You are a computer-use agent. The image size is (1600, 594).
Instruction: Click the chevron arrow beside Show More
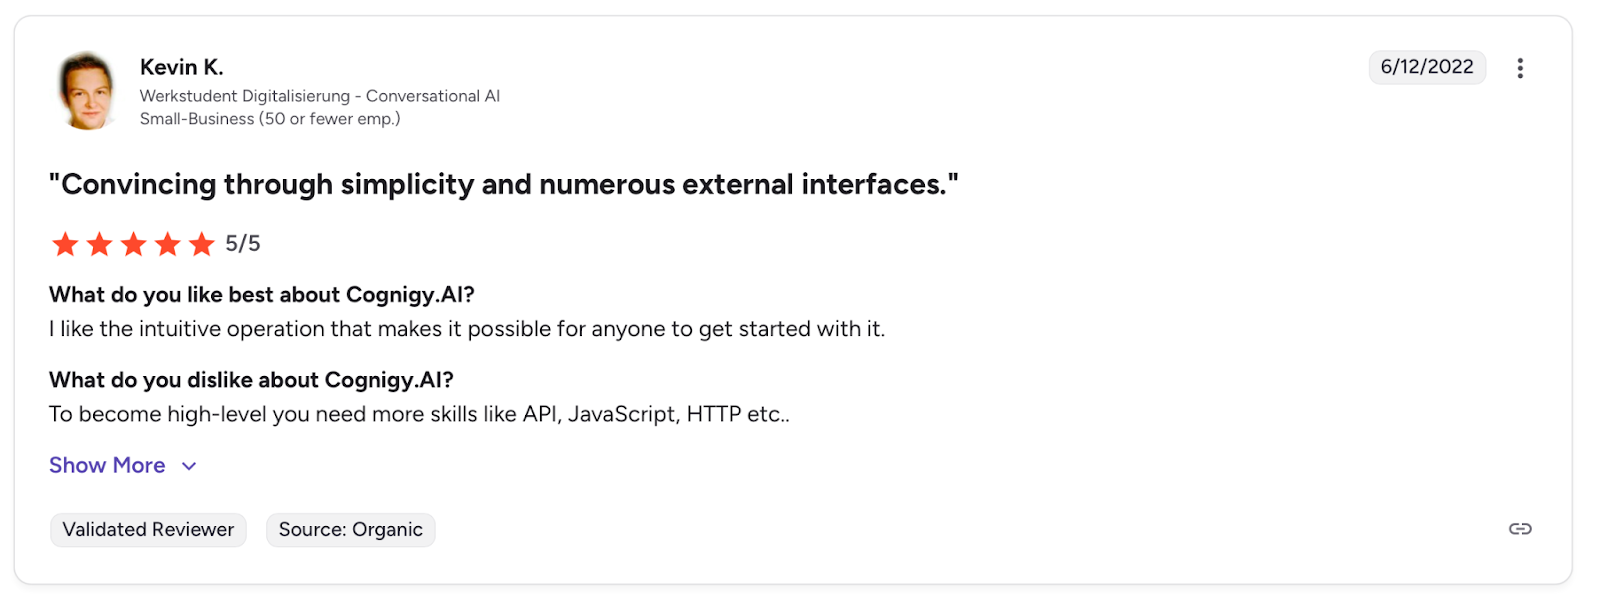point(189,466)
